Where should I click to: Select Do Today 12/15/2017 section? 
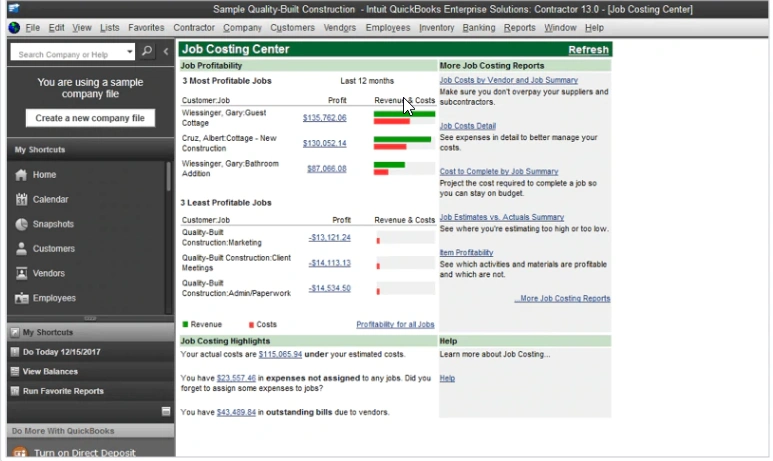click(x=90, y=352)
